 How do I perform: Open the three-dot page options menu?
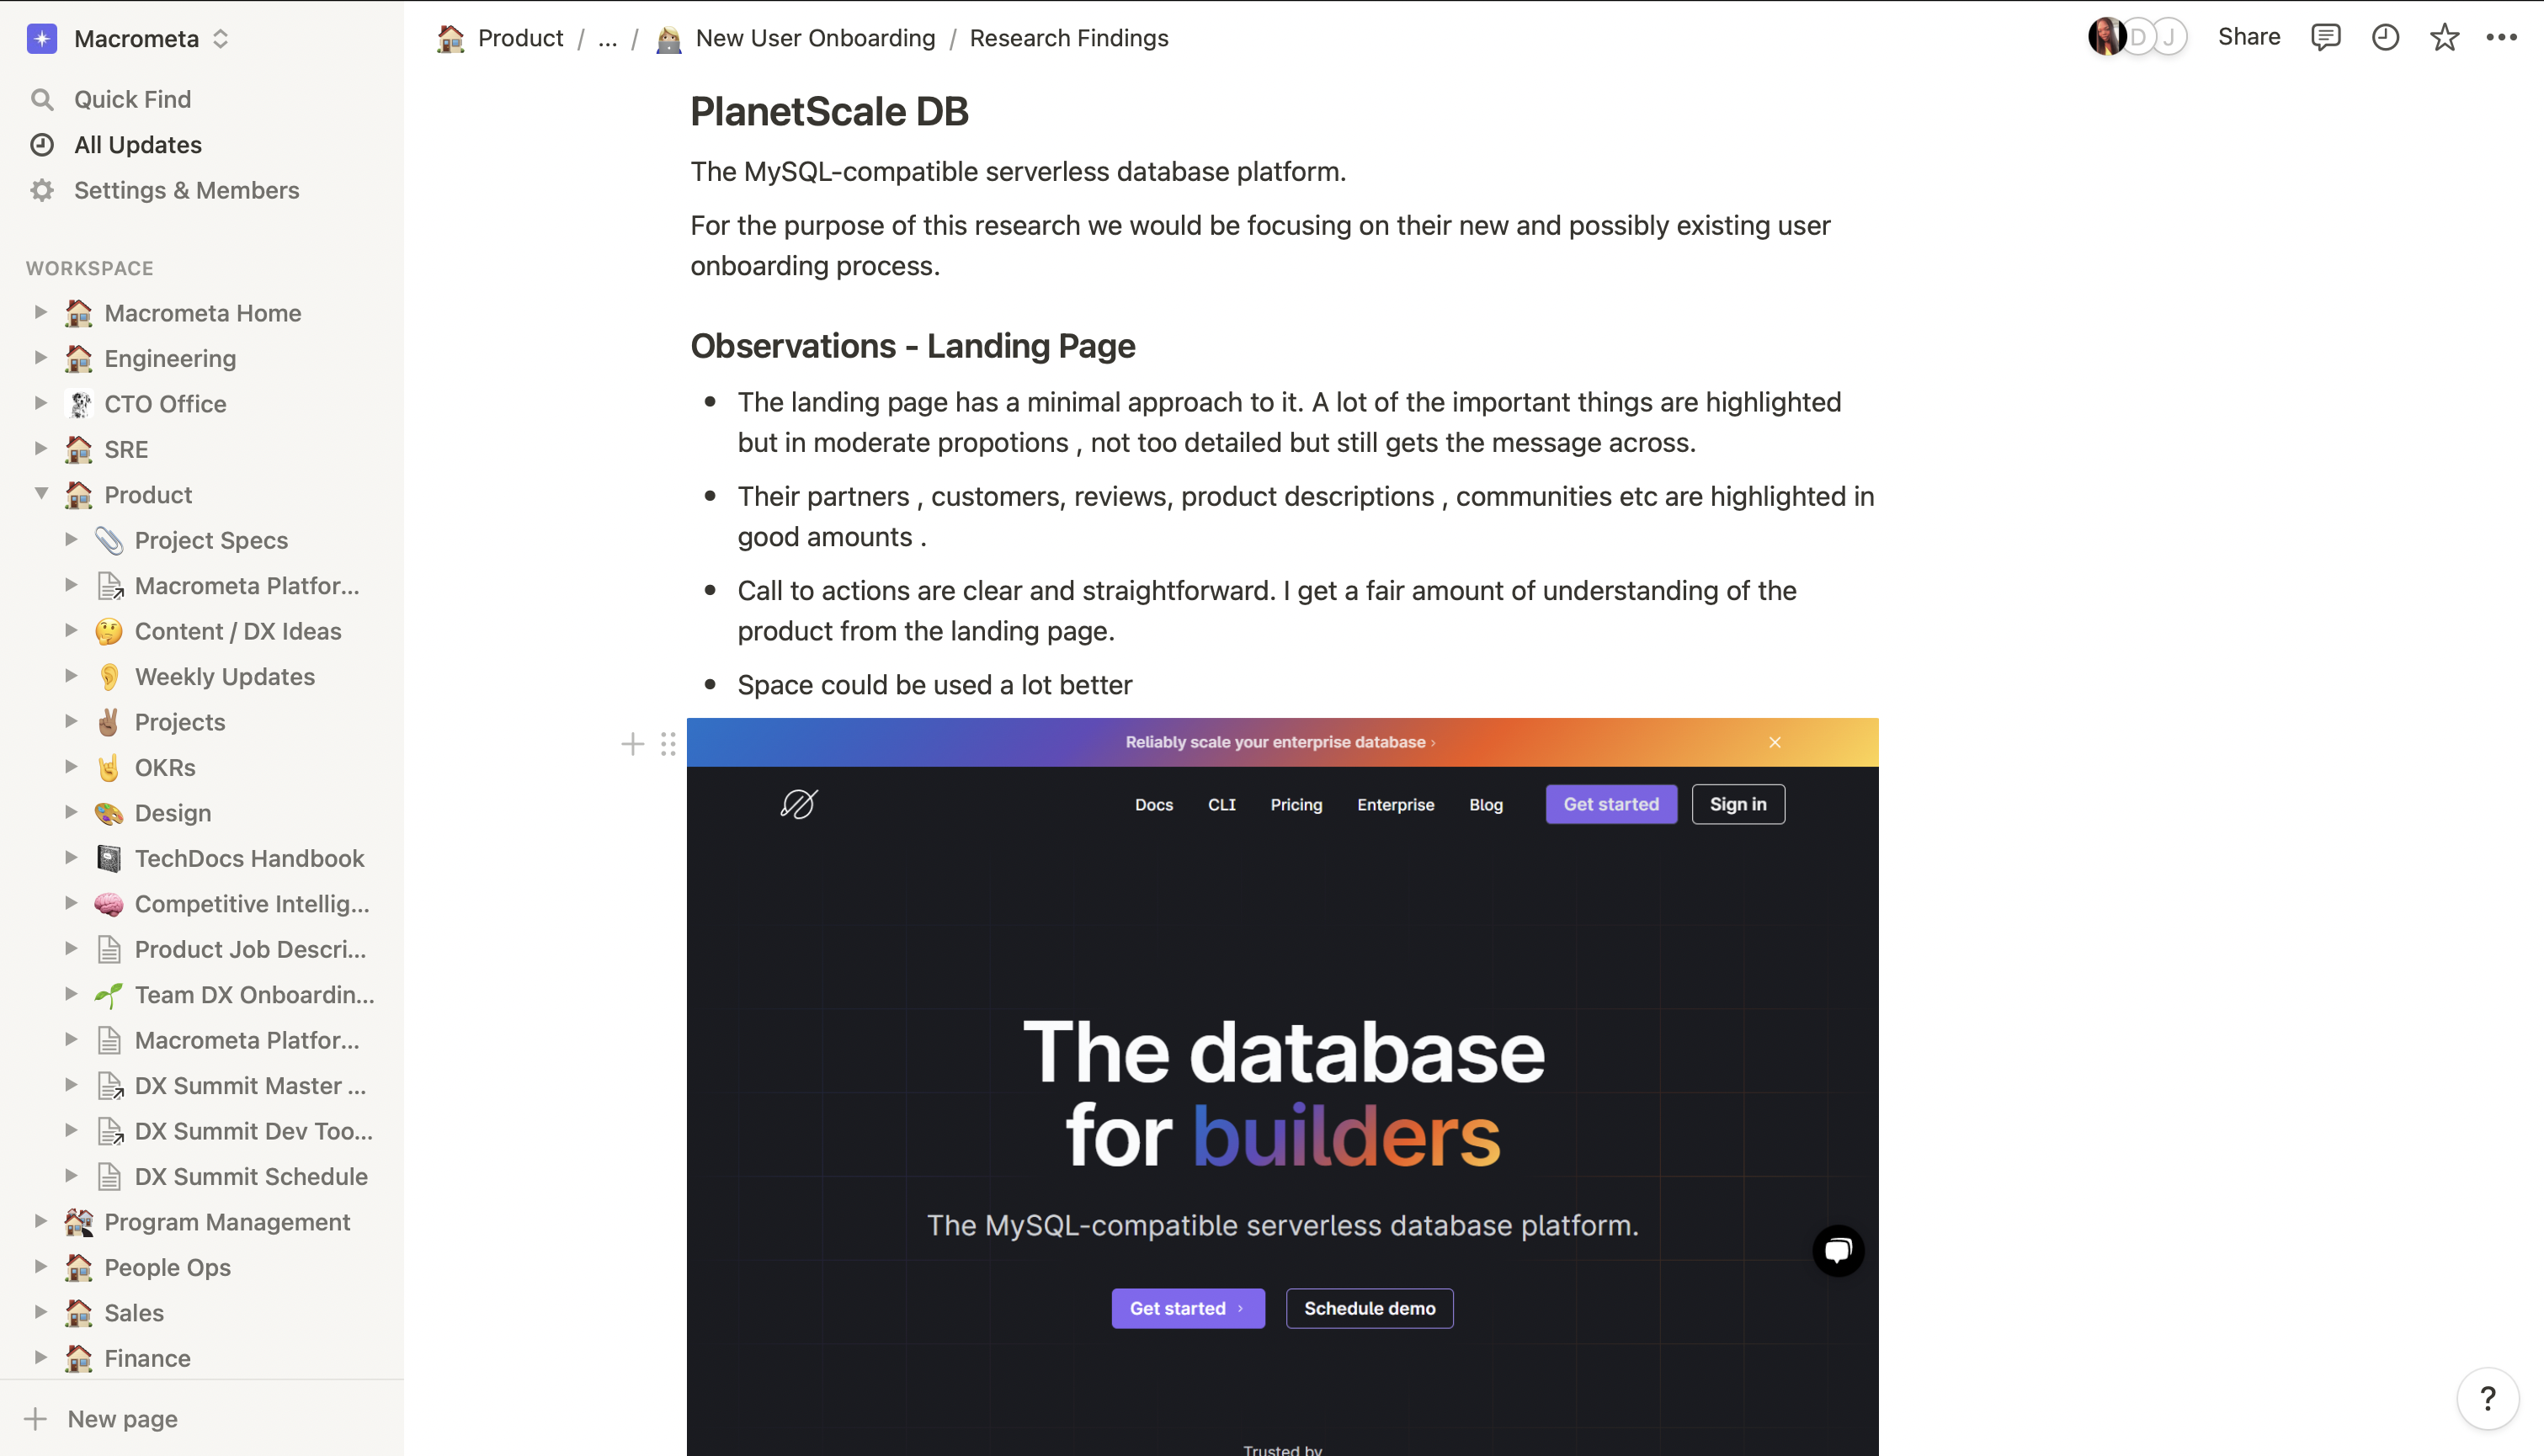[2501, 38]
